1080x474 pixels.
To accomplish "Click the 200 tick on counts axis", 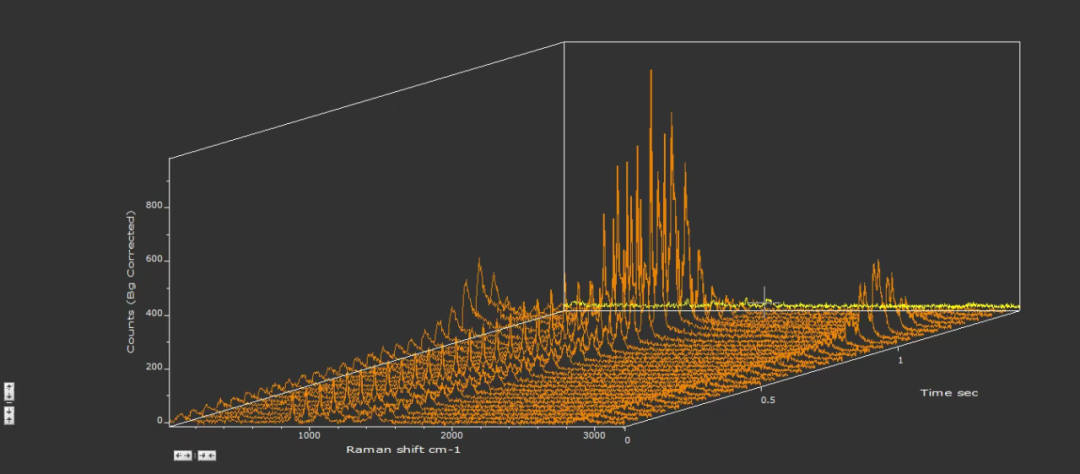I will [x=154, y=368].
